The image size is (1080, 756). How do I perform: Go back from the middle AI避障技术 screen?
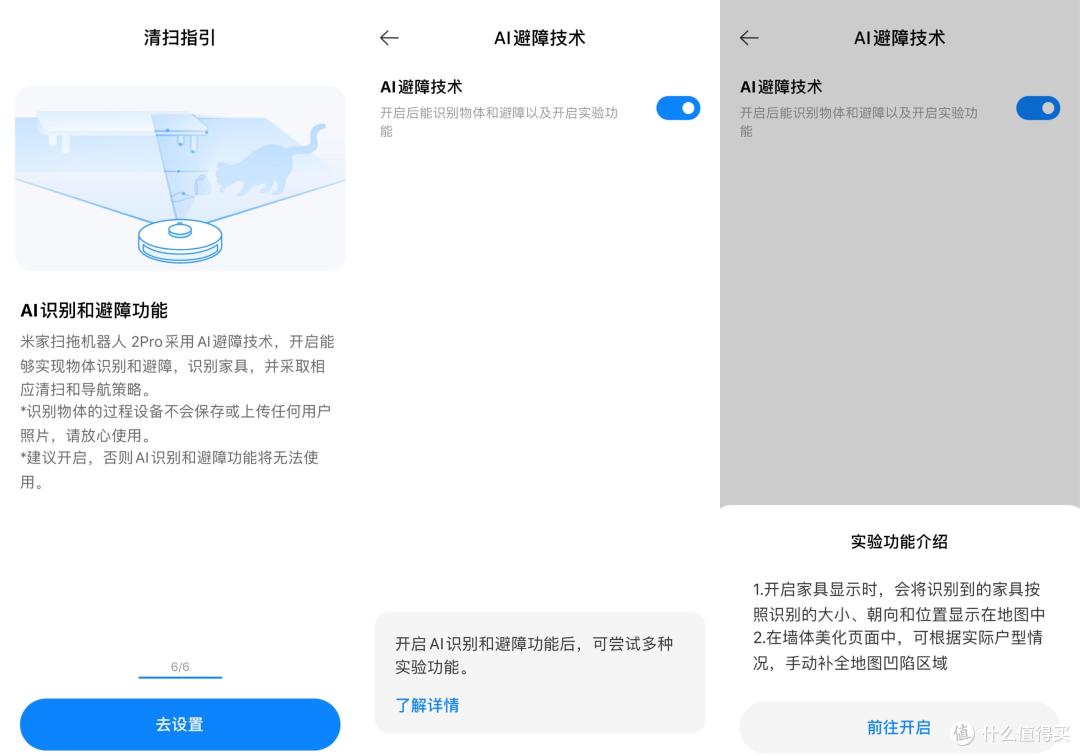(389, 38)
